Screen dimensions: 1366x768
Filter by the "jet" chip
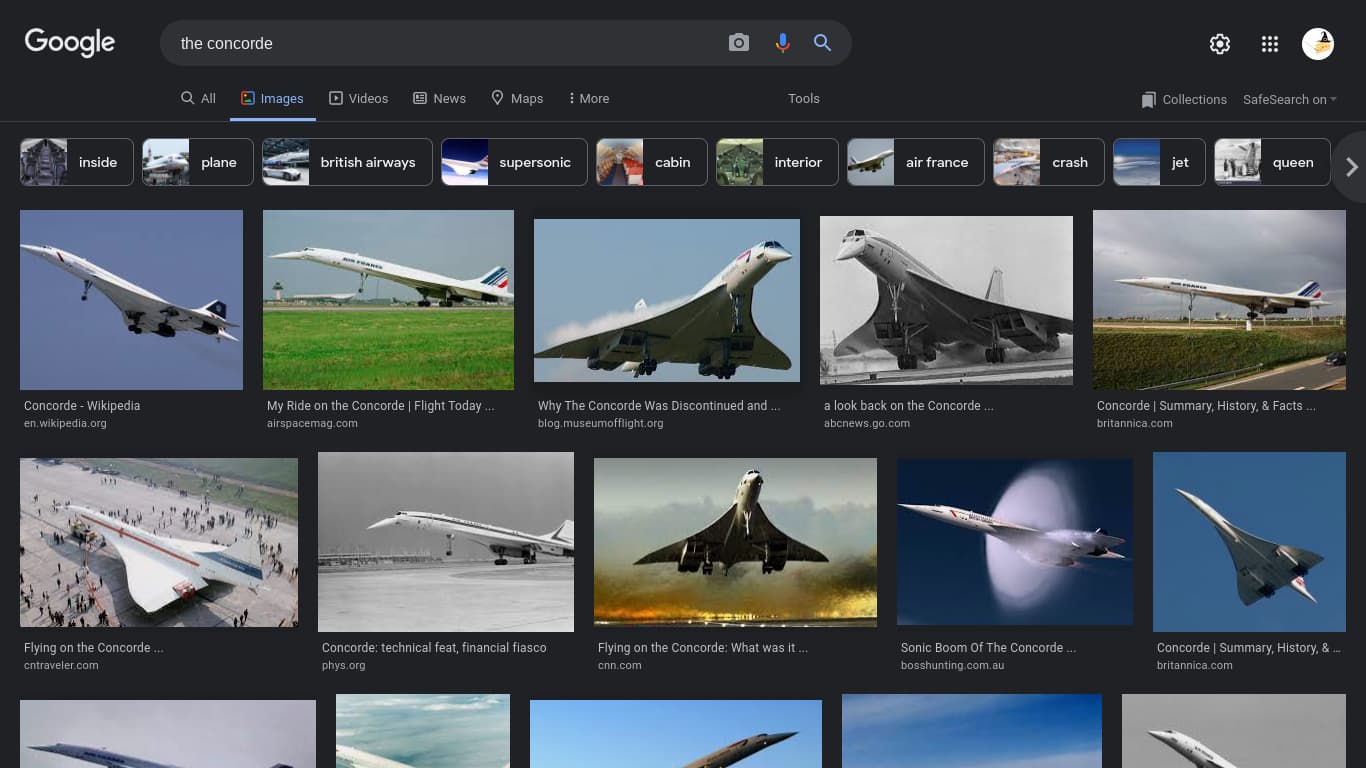tap(1159, 162)
